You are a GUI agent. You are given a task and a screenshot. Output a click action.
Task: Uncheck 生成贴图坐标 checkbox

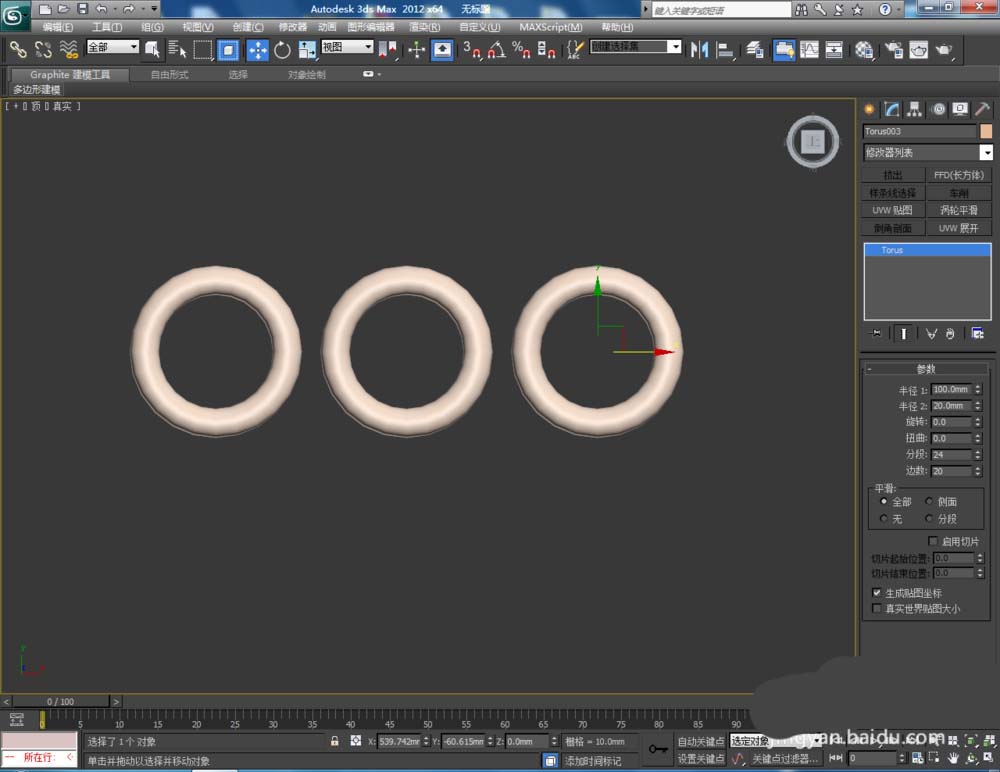coord(878,593)
